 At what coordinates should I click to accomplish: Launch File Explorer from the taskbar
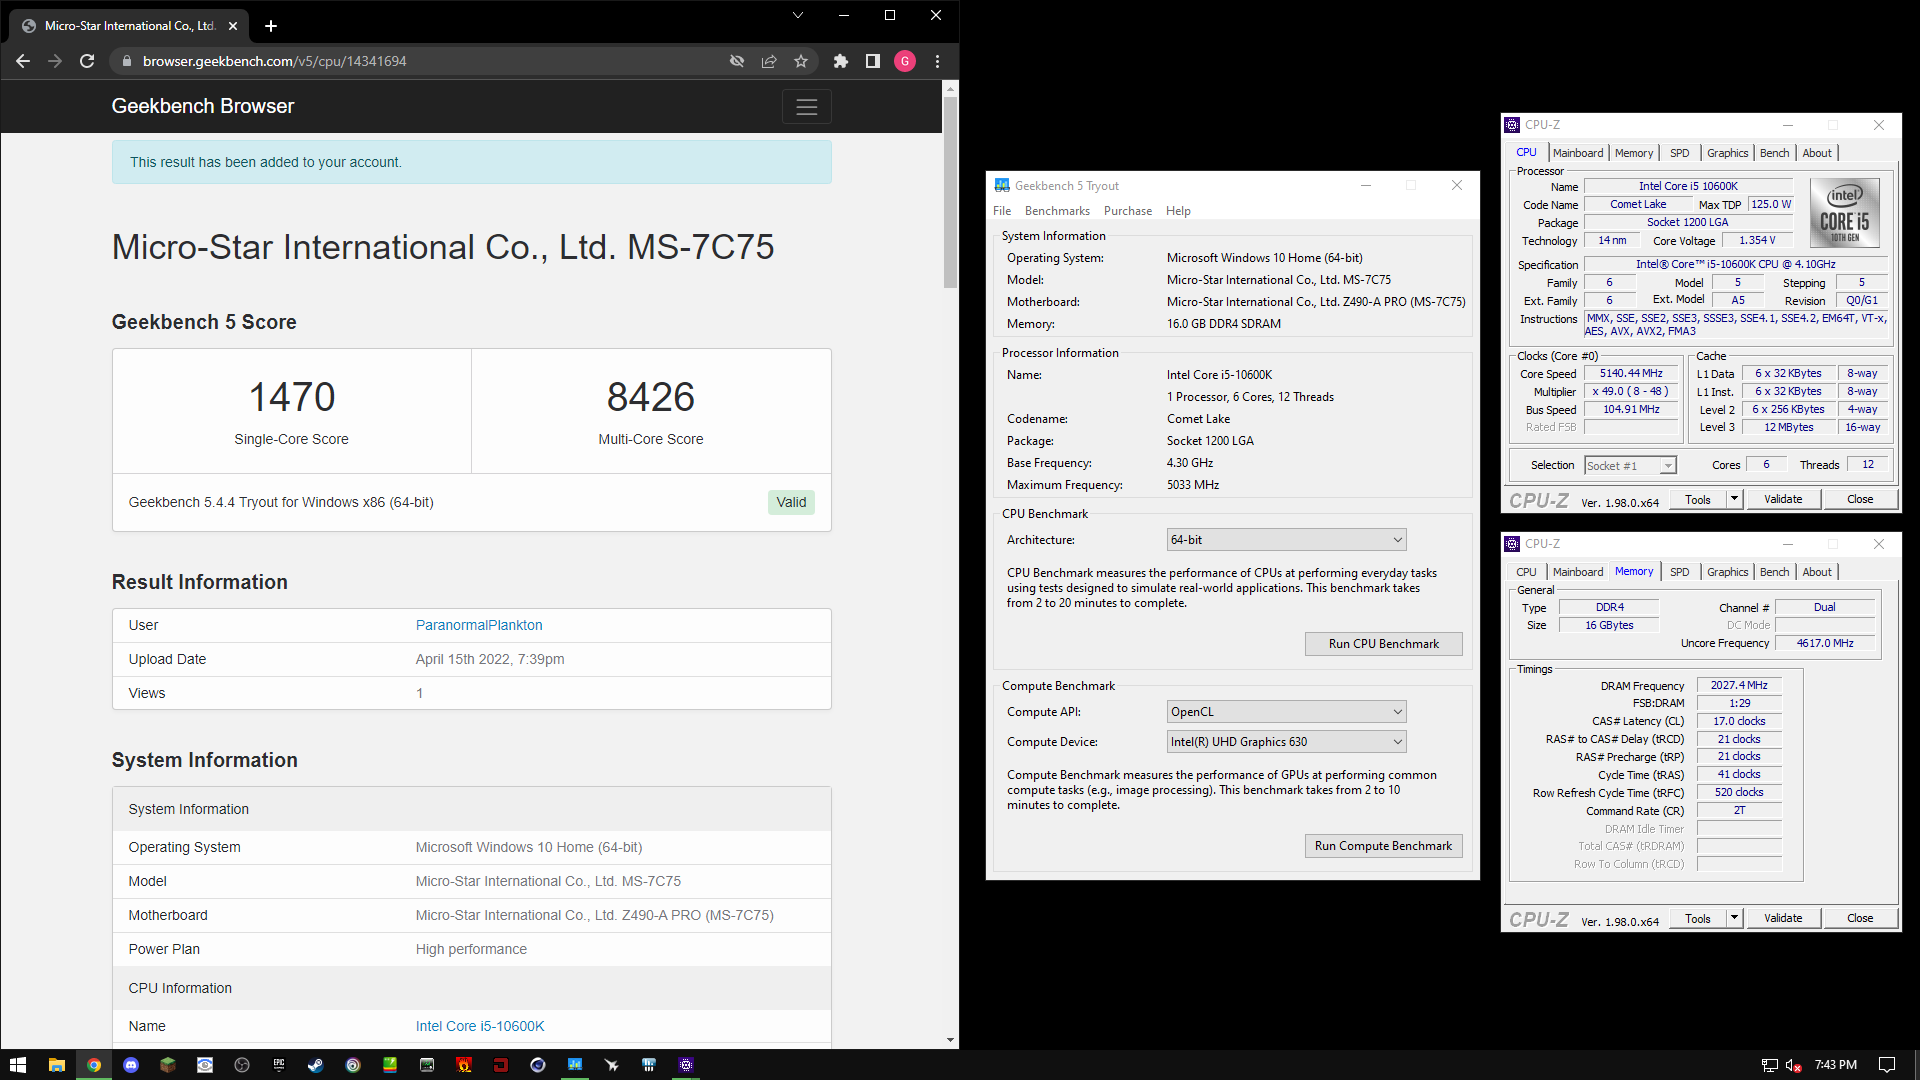(x=56, y=1065)
